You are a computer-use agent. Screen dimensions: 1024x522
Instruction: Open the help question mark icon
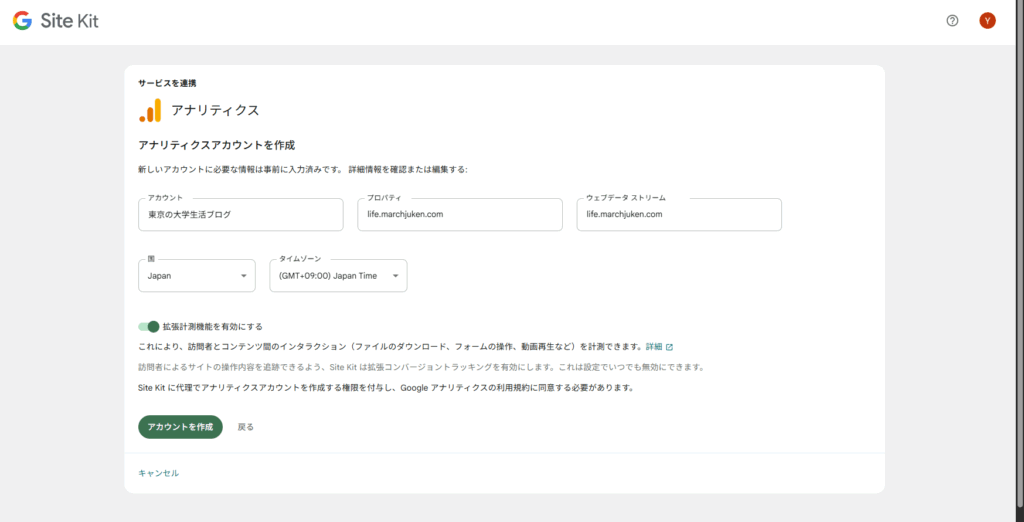coord(952,21)
